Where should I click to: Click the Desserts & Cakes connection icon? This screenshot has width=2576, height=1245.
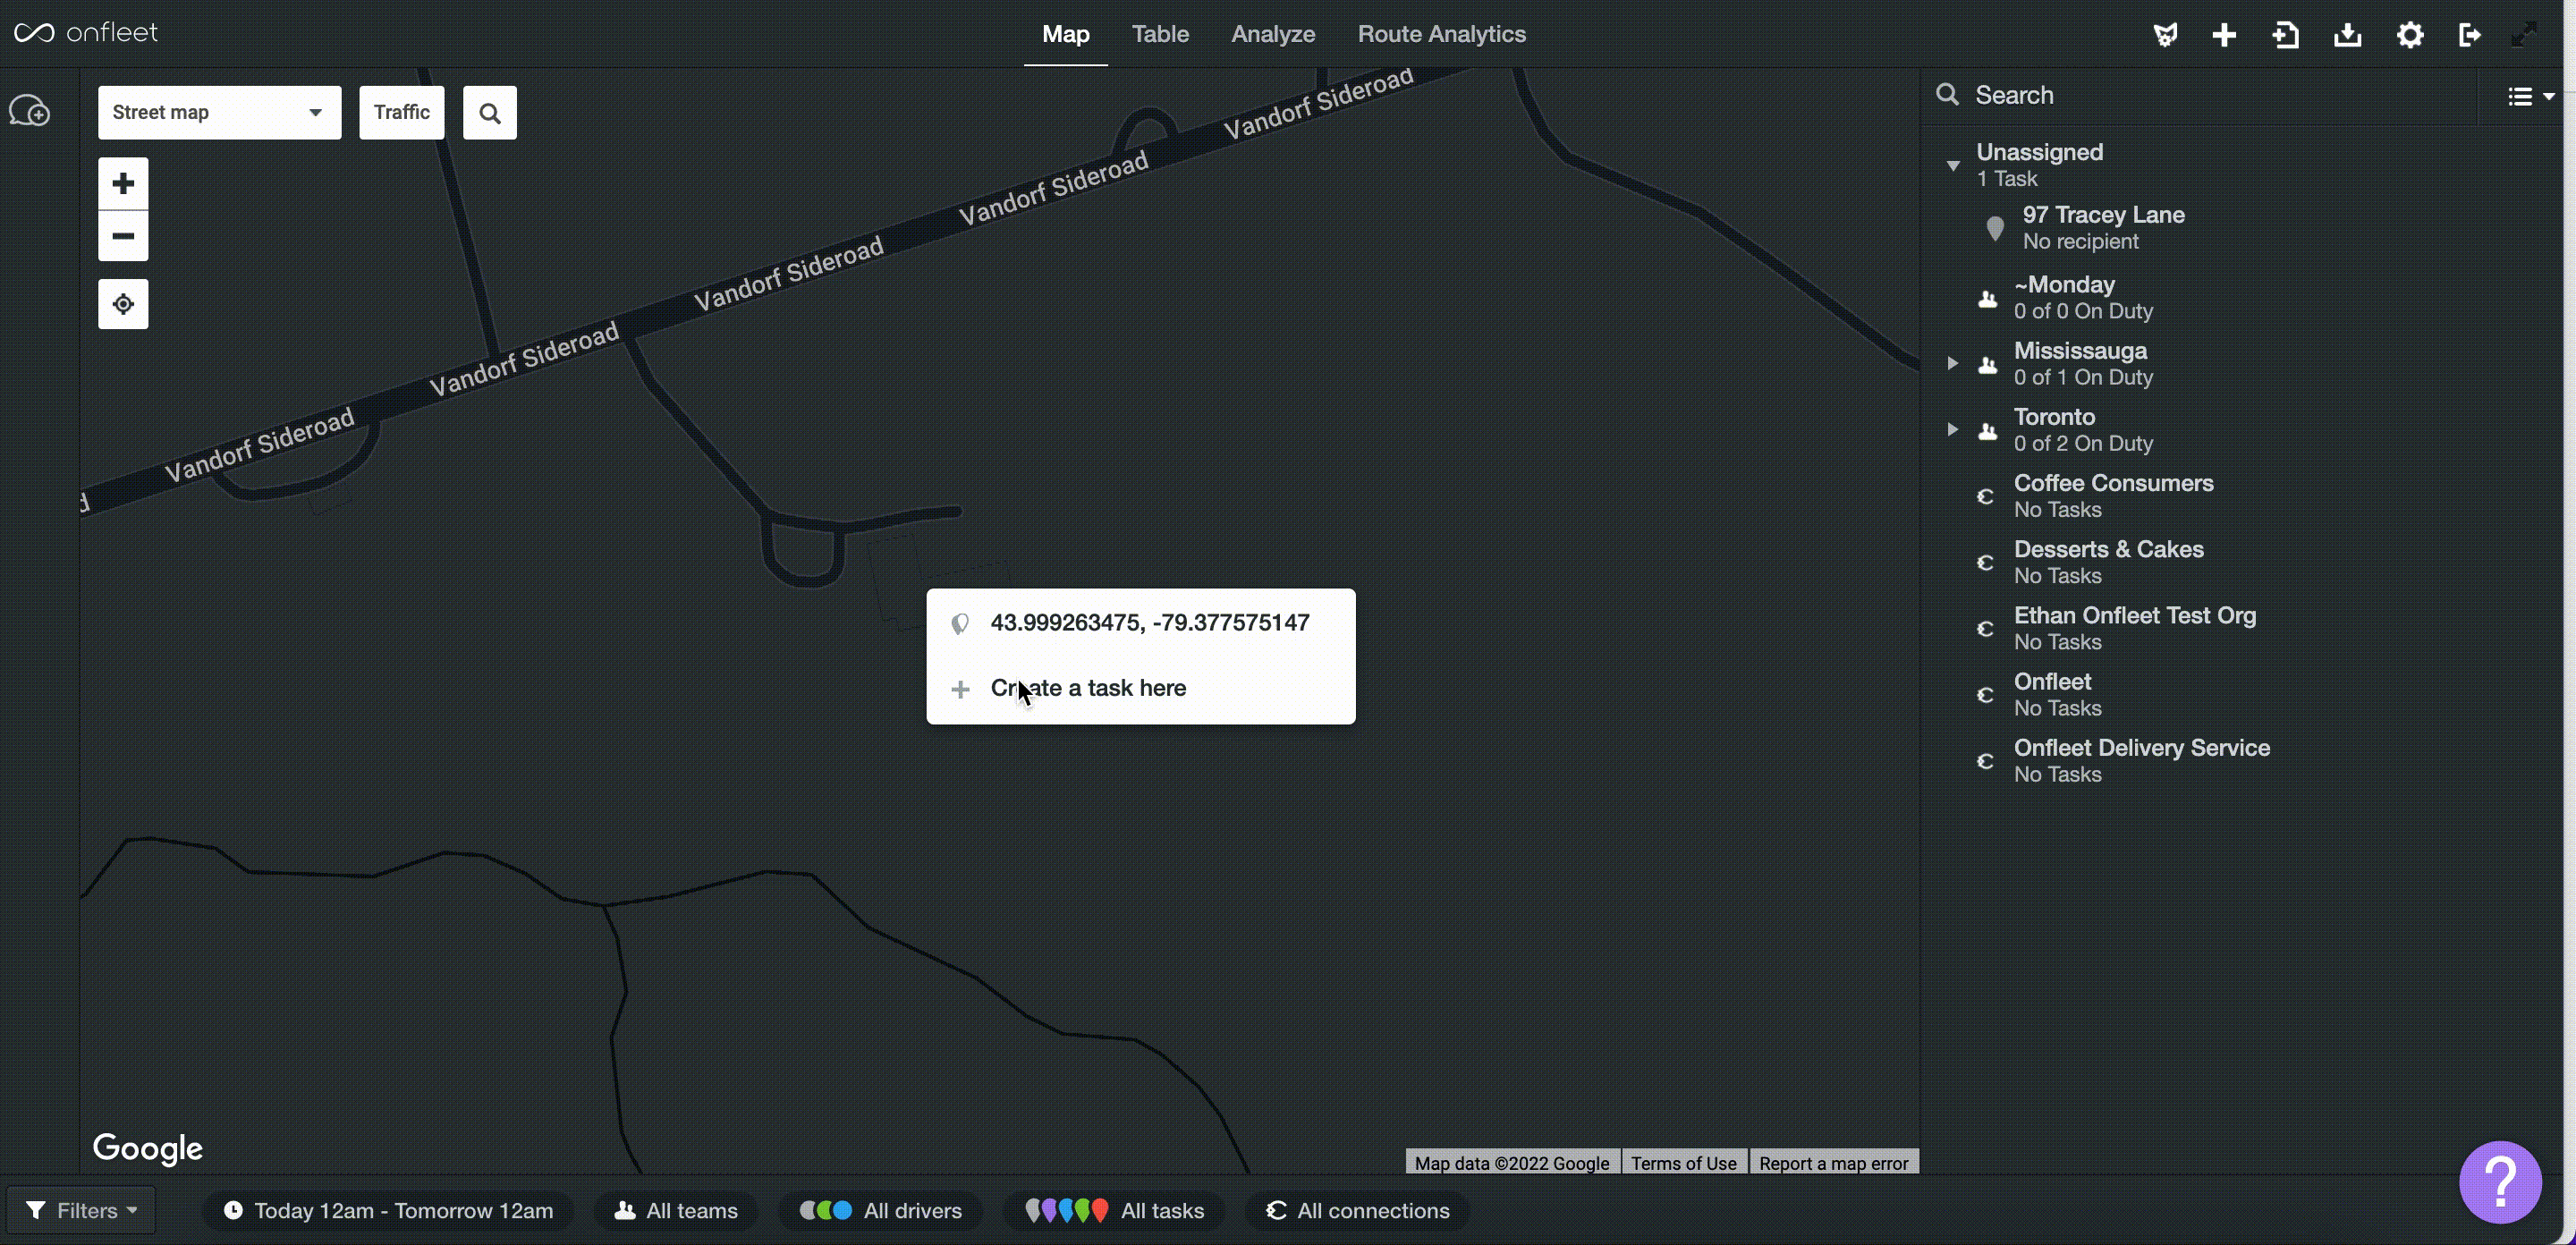tap(1986, 562)
